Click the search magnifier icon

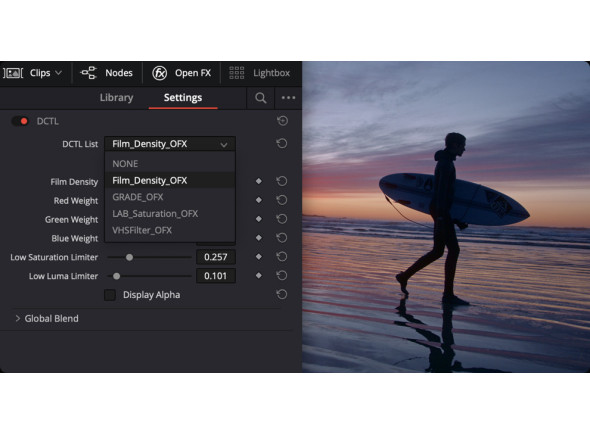(x=260, y=98)
